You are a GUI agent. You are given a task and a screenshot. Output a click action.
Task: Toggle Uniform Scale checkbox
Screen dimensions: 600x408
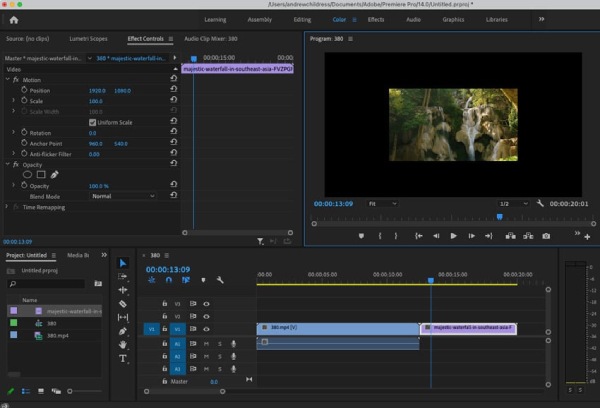point(92,122)
